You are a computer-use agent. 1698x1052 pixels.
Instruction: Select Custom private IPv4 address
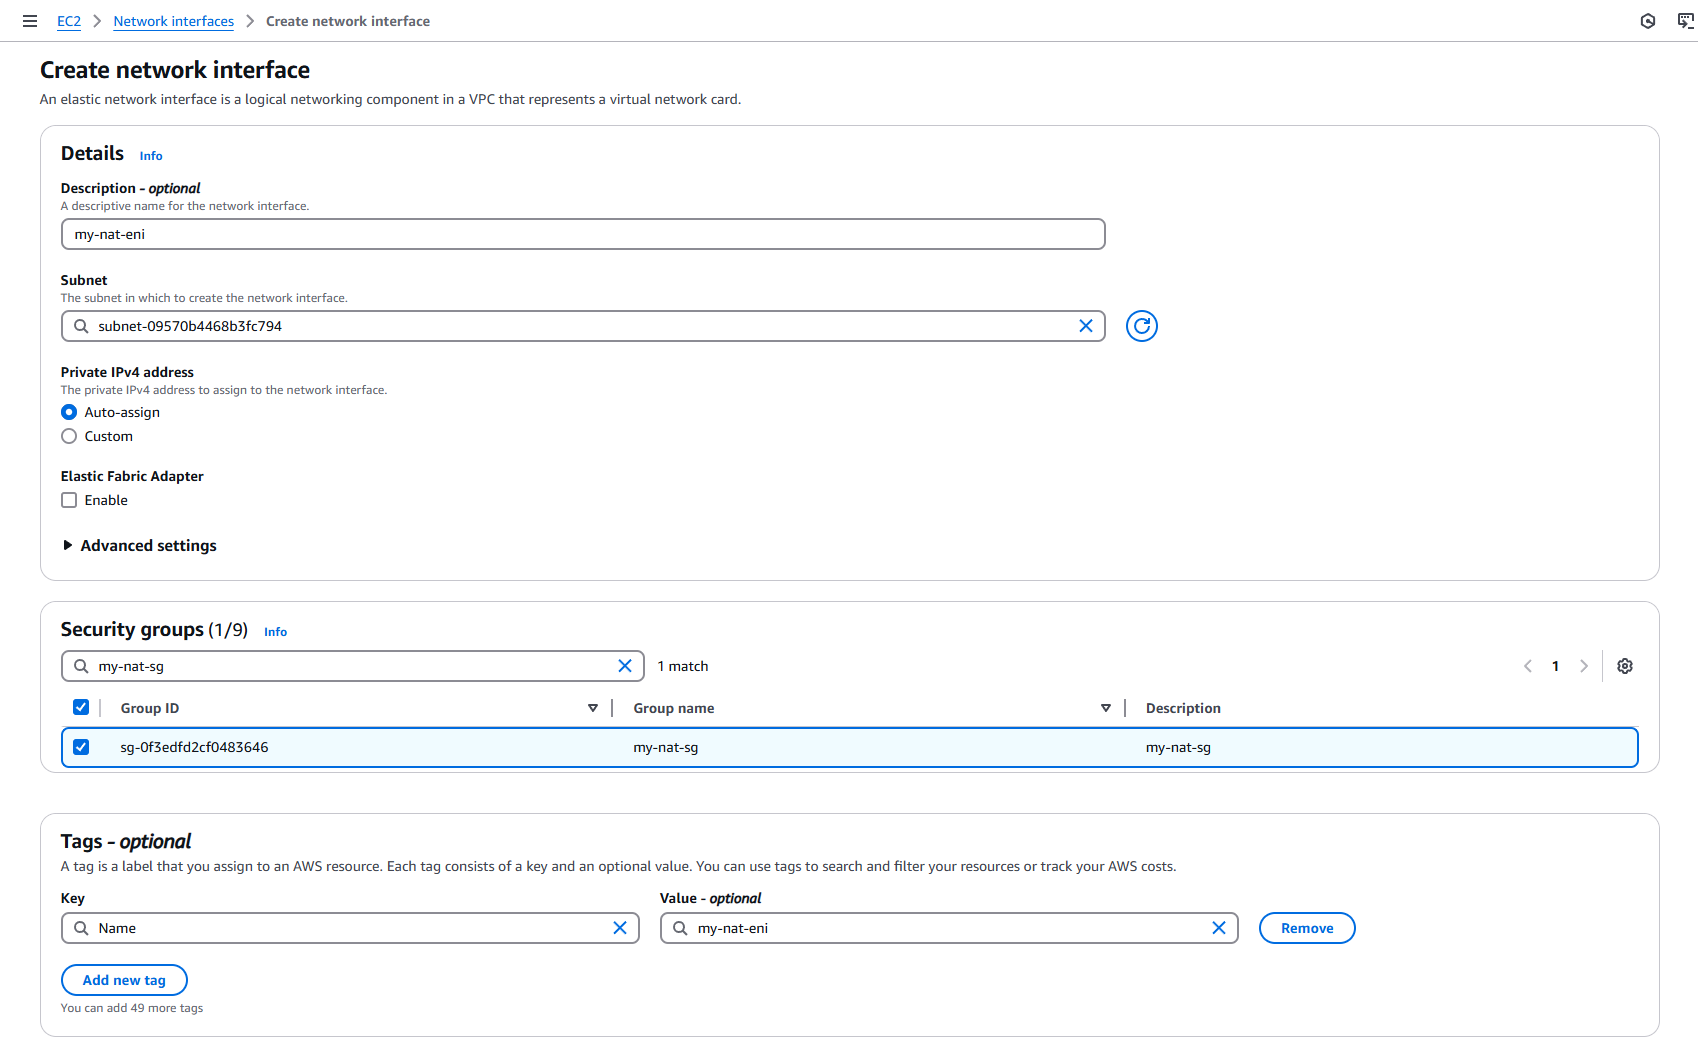pyautogui.click(x=69, y=436)
